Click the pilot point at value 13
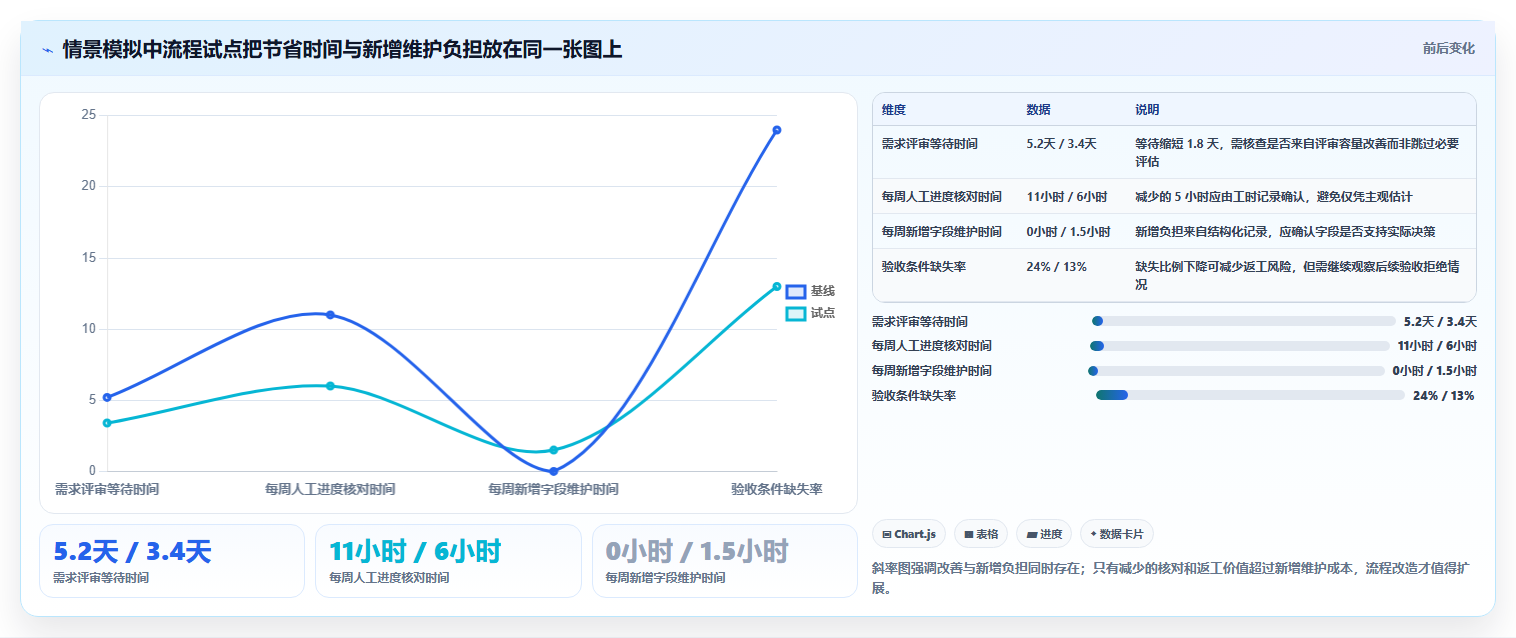This screenshot has height=638, width=1516. point(776,286)
